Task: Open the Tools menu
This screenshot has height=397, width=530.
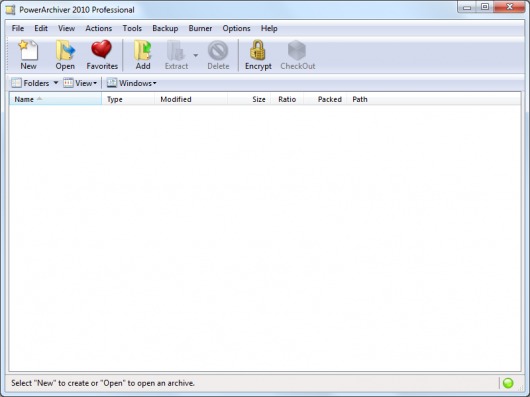Action: pyautogui.click(x=132, y=28)
